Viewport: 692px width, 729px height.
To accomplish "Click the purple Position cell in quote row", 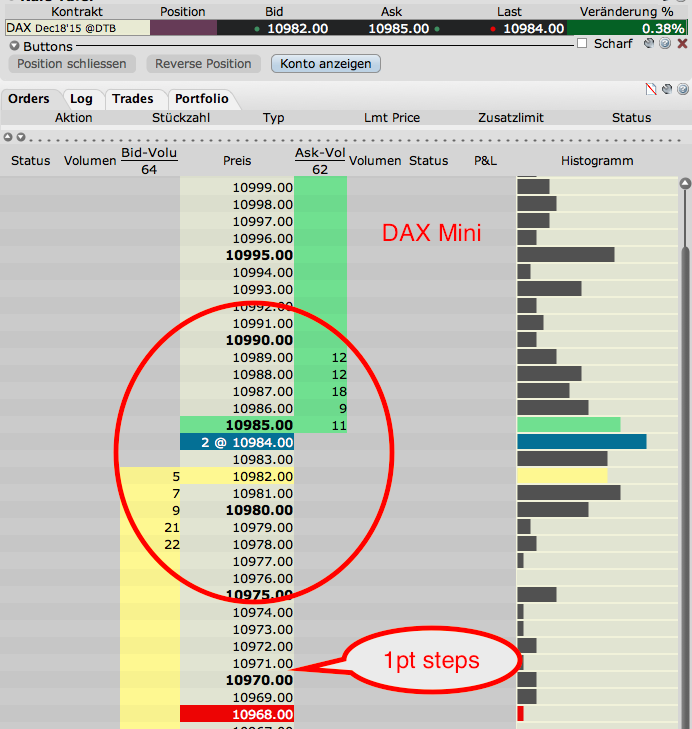I will 184,28.
